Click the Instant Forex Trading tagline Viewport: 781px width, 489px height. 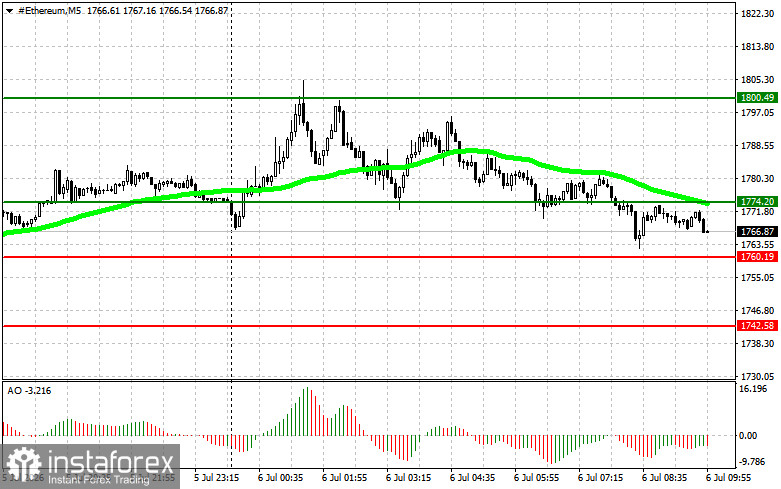pyautogui.click(x=99, y=480)
